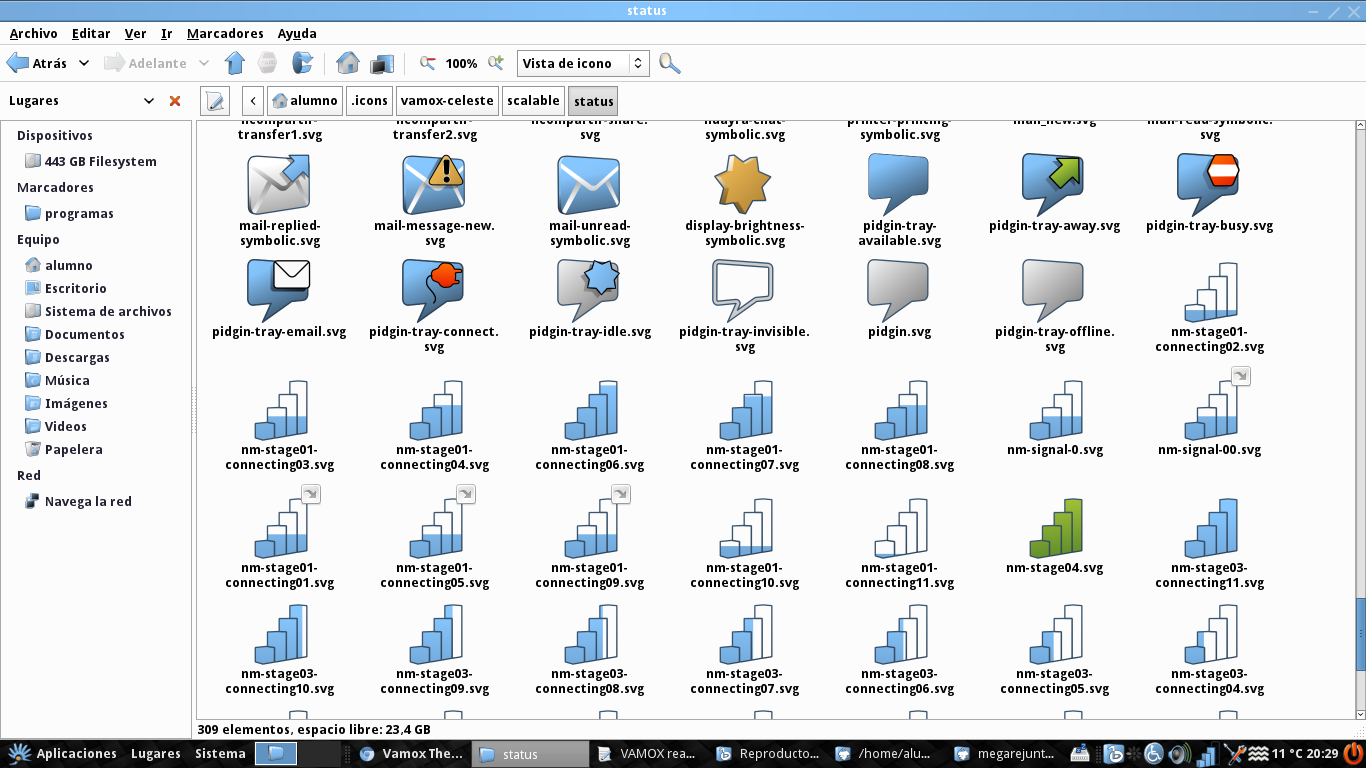Select the nm-signal-0.svg thumbnail
Screen dimensions: 1366x768
click(1055, 408)
